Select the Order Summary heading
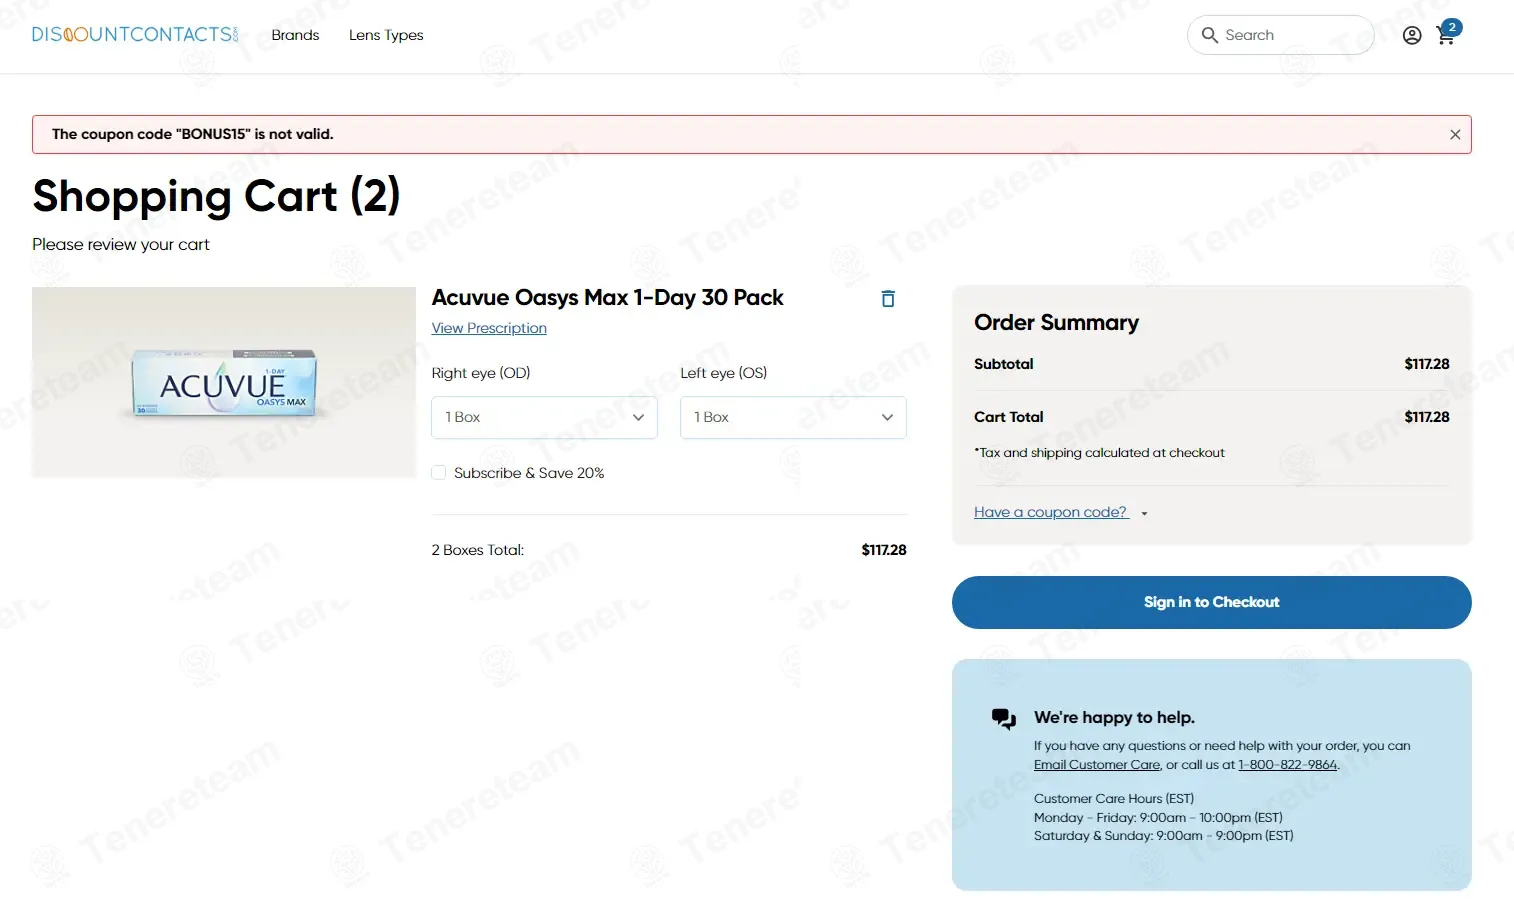The height and width of the screenshot is (906, 1514). (x=1056, y=322)
